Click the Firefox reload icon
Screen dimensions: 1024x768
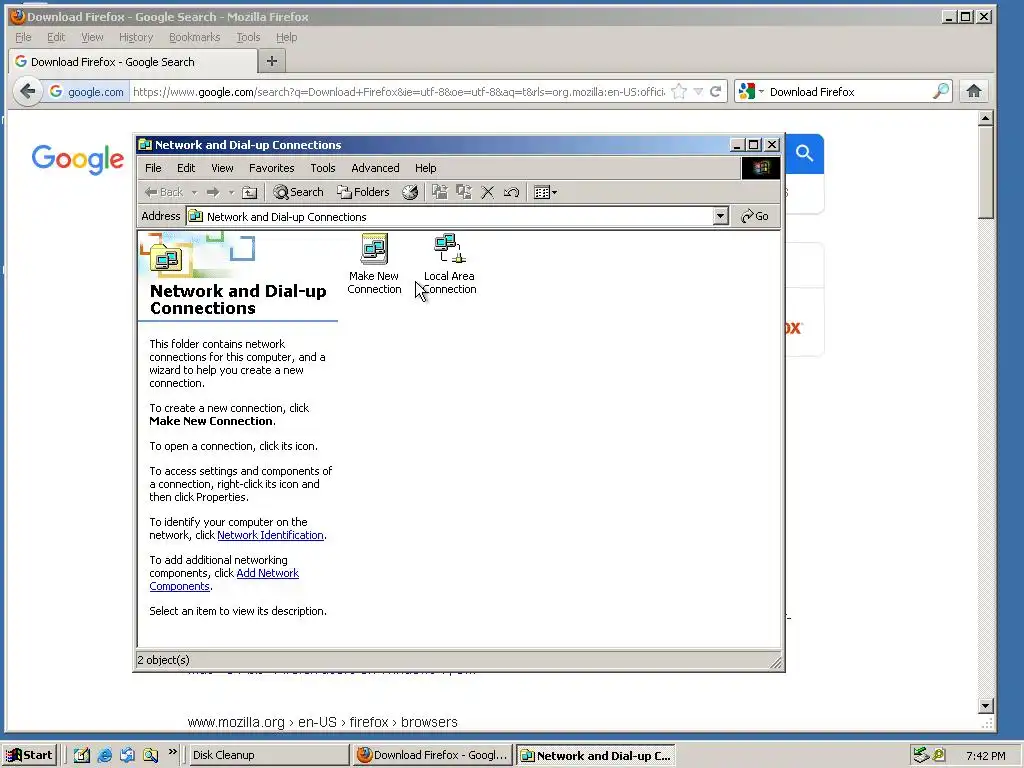pyautogui.click(x=716, y=91)
